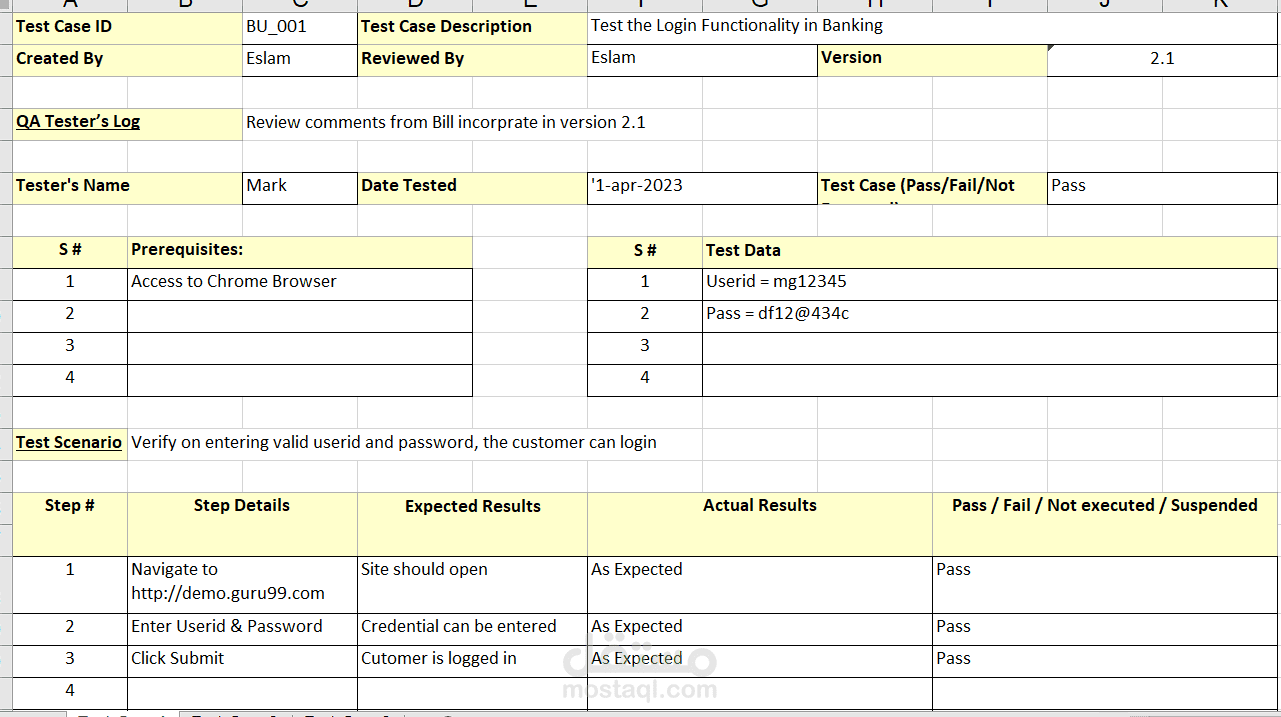This screenshot has width=1281, height=717.
Task: Select the Eslam cell beside Reviewed By
Action: [702, 60]
